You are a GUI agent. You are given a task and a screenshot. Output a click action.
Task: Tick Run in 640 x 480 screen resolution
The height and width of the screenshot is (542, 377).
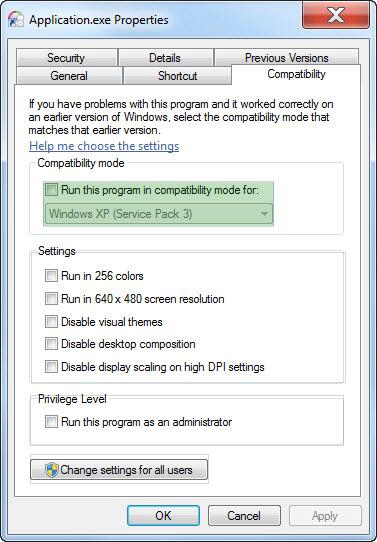point(51,299)
